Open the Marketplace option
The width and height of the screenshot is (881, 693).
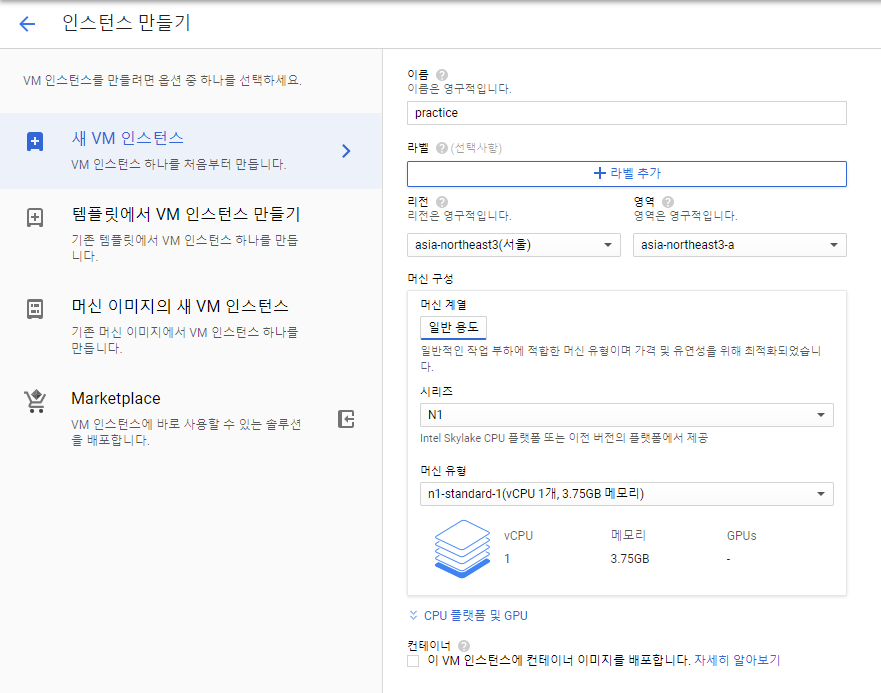tap(191, 418)
